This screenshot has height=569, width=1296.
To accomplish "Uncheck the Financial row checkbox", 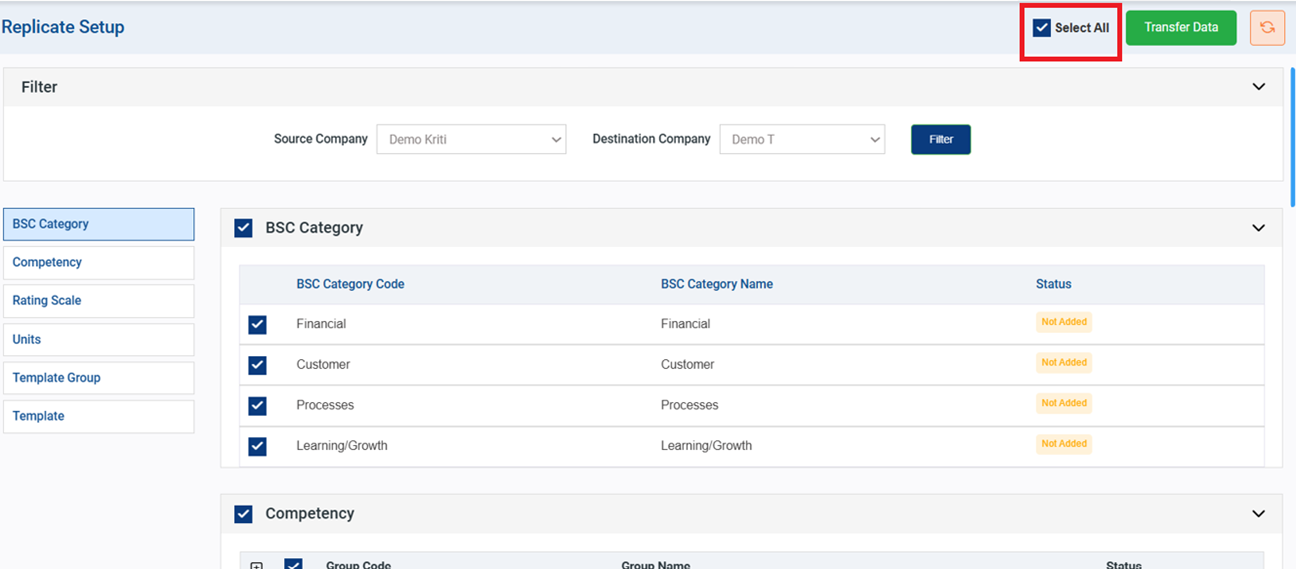I will 257,324.
